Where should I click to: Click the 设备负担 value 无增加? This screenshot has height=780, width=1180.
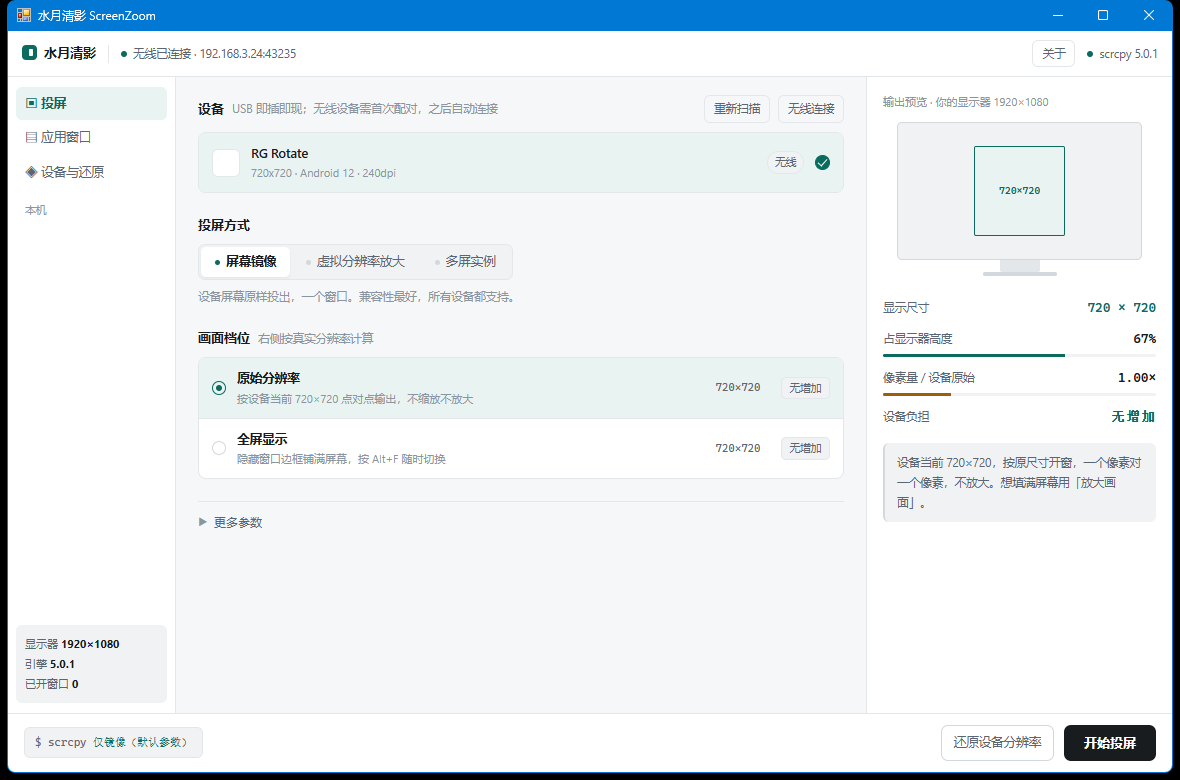(x=1133, y=416)
